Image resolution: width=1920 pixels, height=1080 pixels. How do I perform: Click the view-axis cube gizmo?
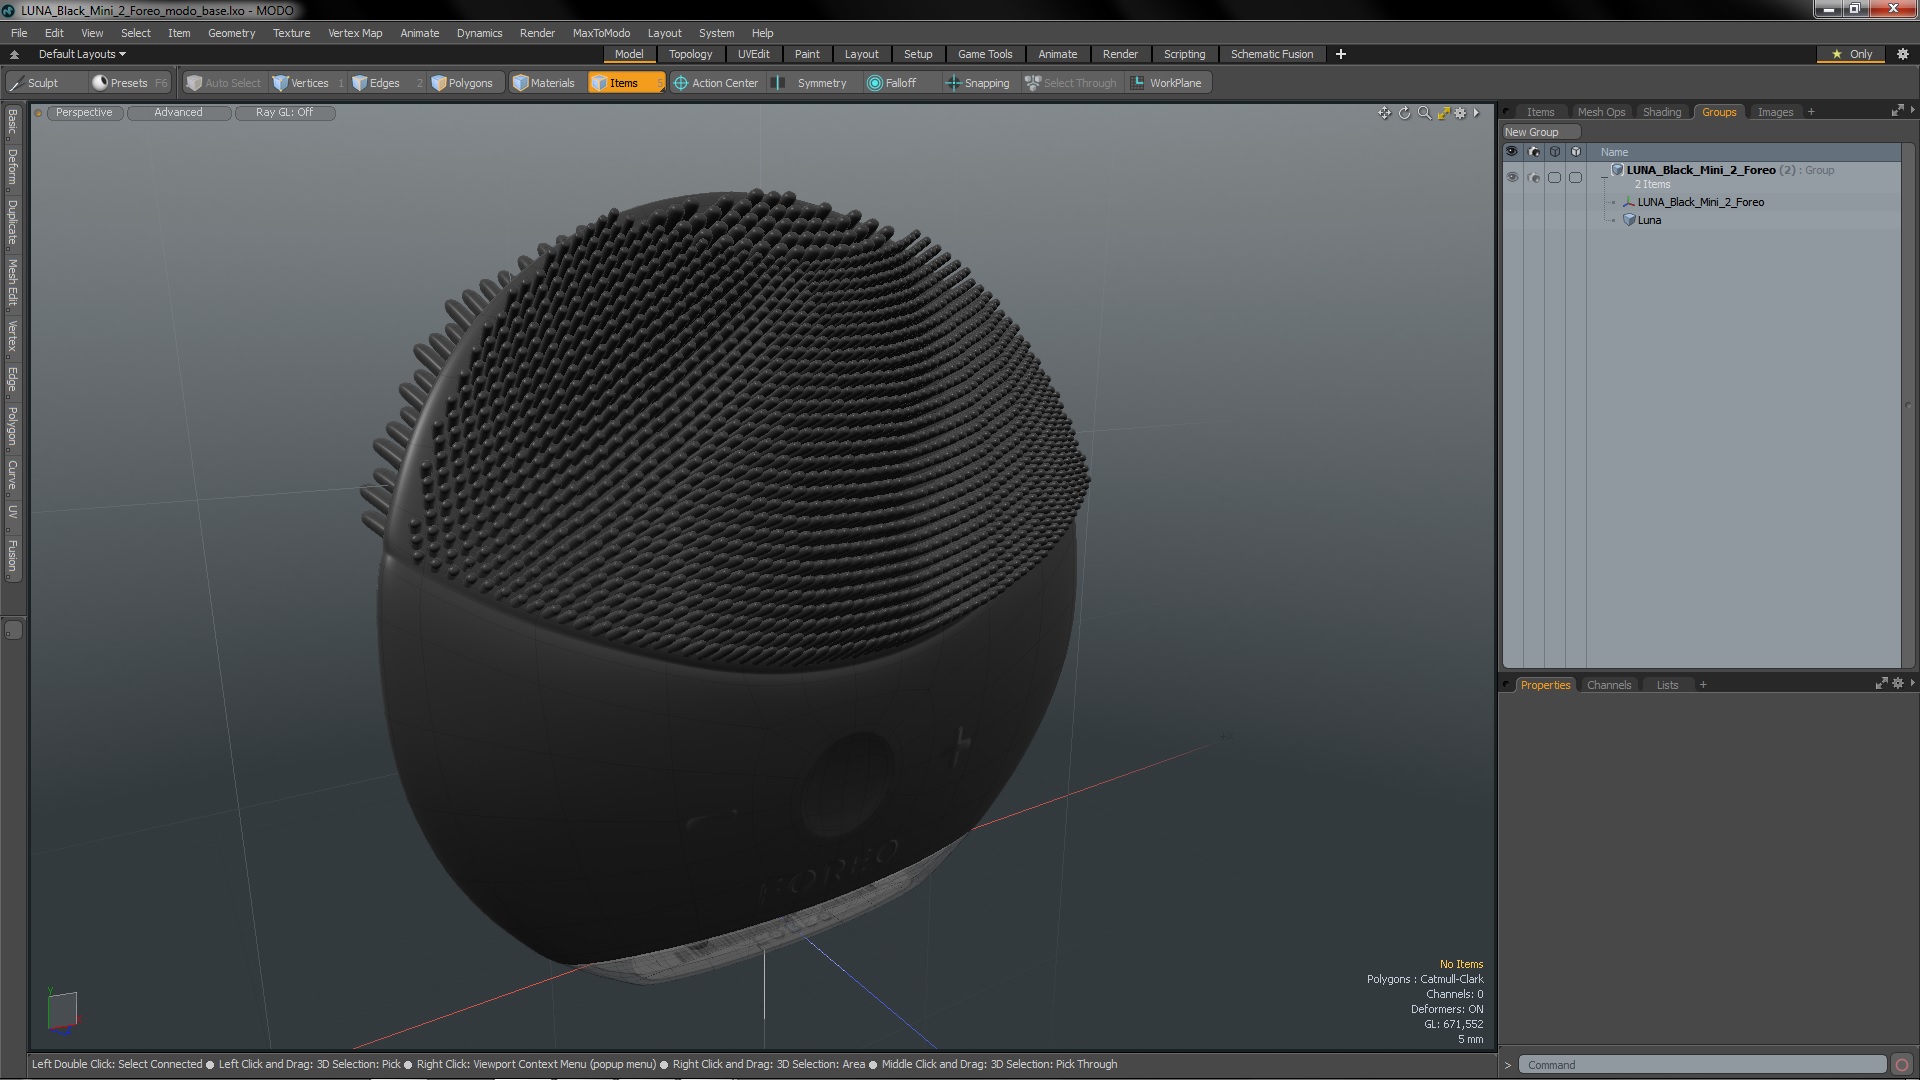[x=62, y=1009]
